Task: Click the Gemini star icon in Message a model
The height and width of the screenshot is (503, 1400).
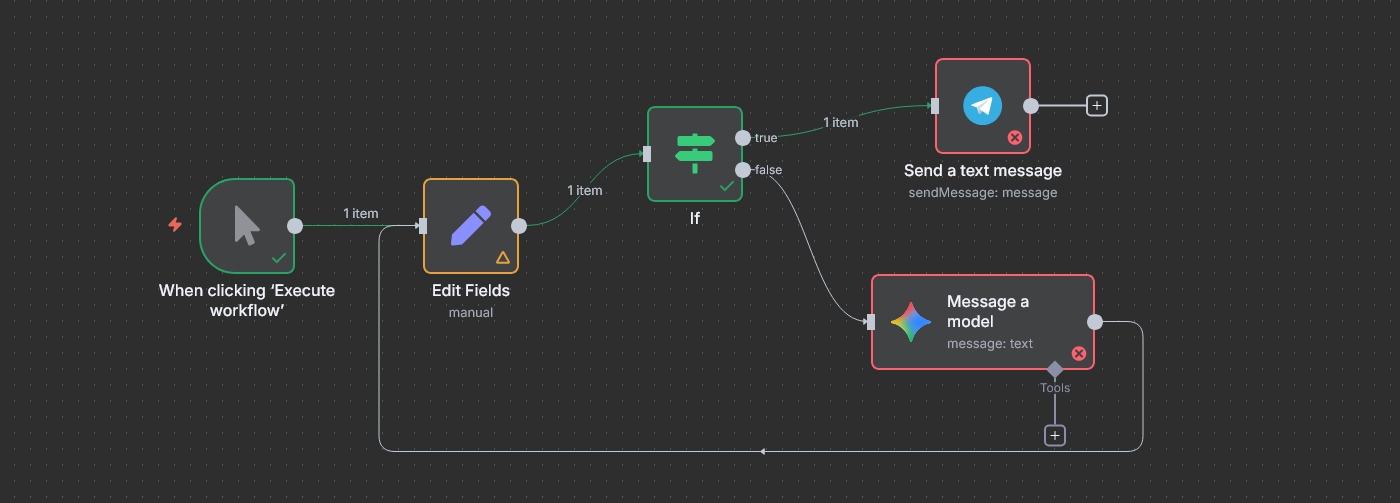Action: click(911, 322)
